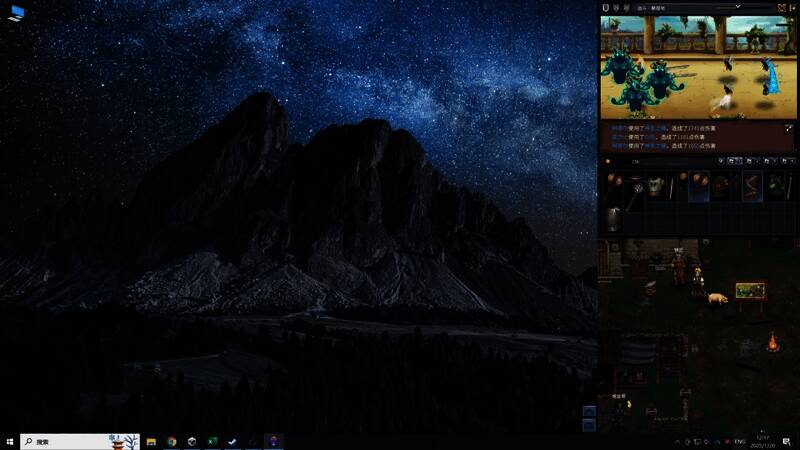Select the green-framed inventory item

[776, 186]
